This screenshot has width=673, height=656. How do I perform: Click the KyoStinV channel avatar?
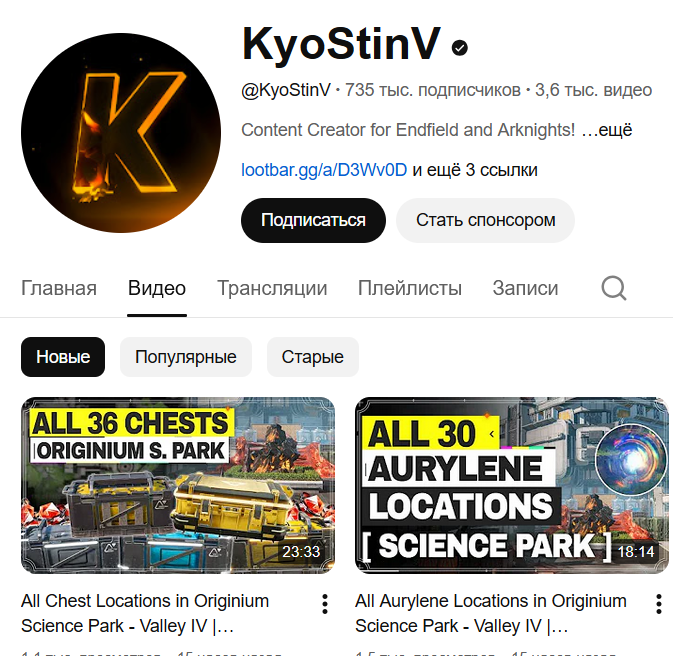click(121, 133)
